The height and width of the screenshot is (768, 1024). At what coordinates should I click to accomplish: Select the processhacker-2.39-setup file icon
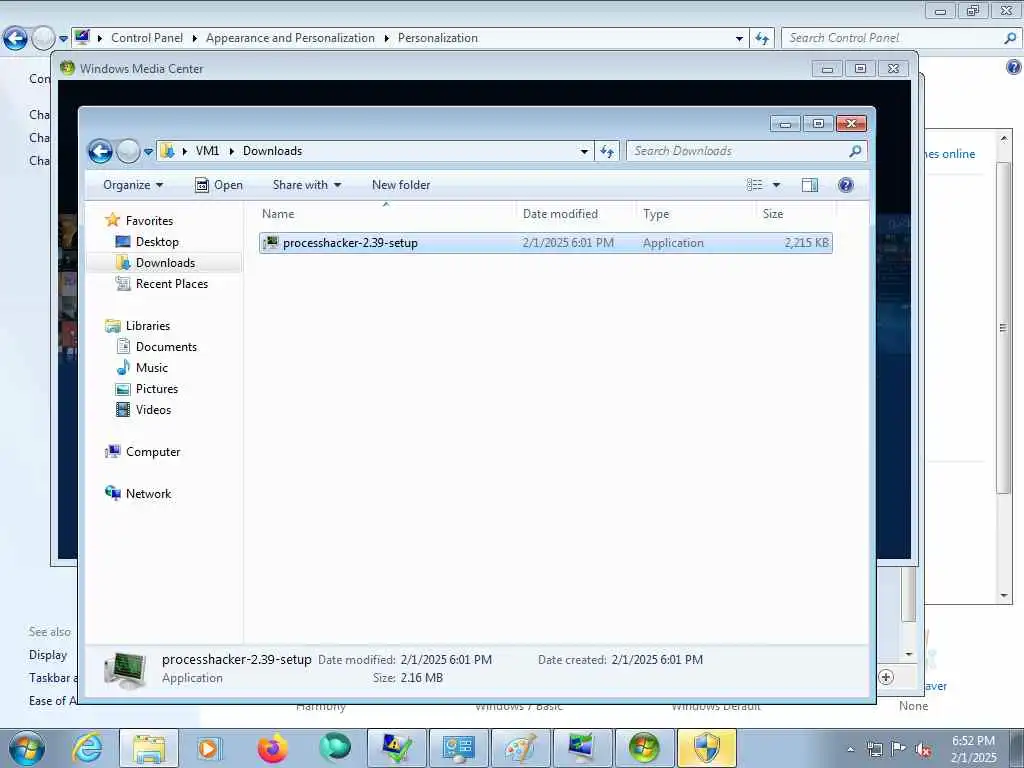coord(270,243)
